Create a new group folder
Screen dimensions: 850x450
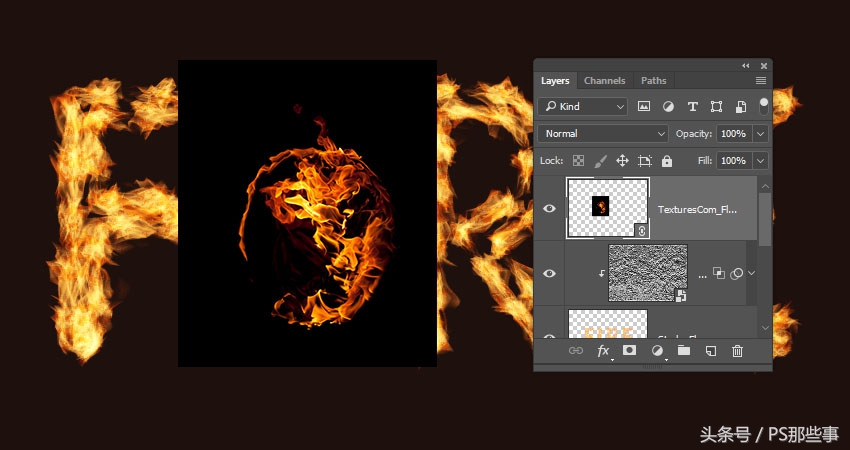[x=684, y=351]
